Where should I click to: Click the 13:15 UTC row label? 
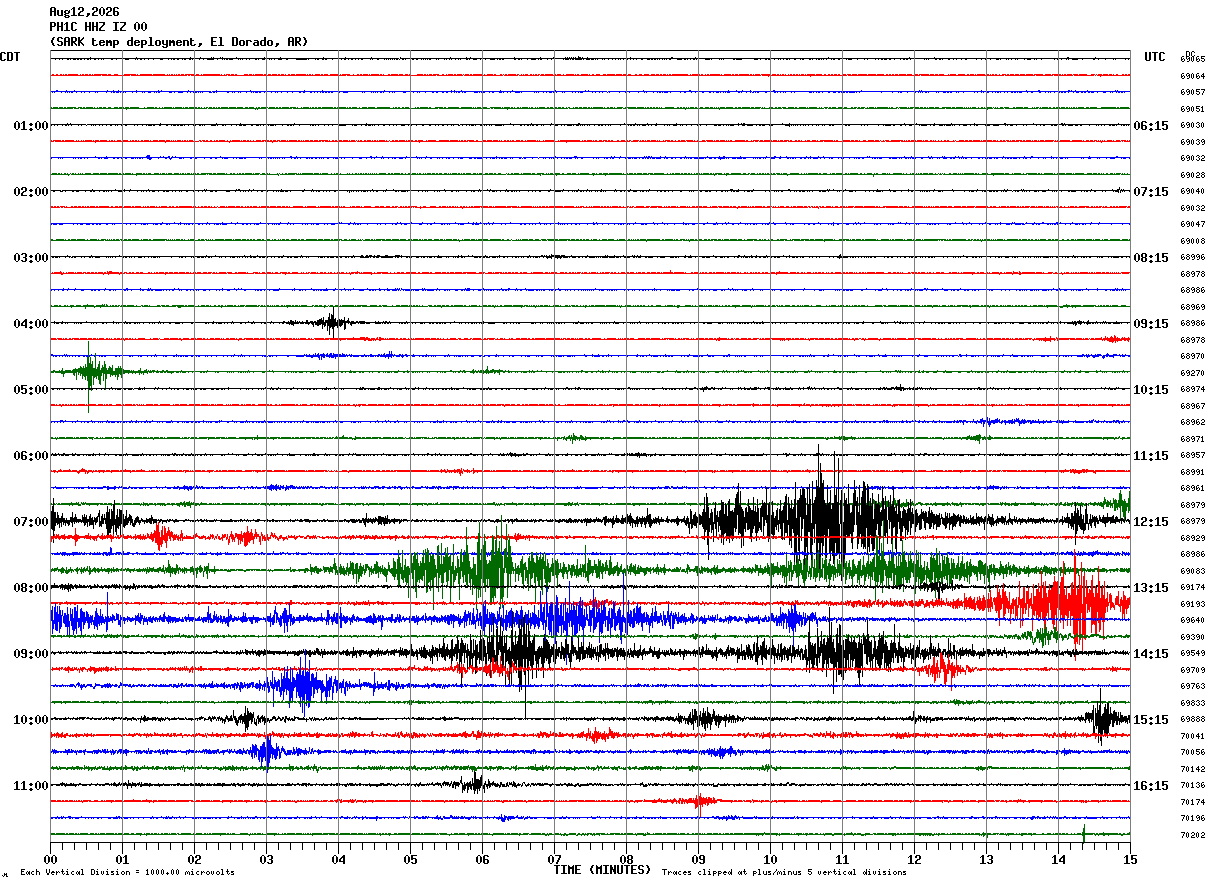pyautogui.click(x=1151, y=588)
